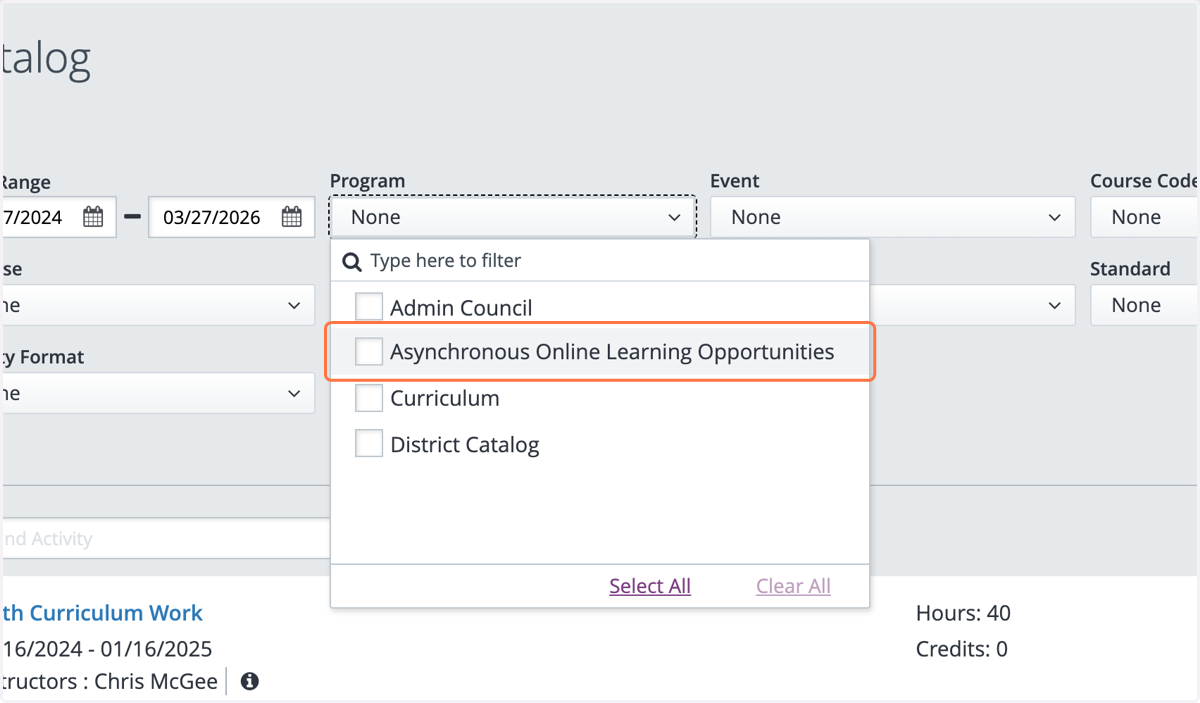1200x703 pixels.
Task: Select the Admin Council option label
Action: tap(461, 308)
